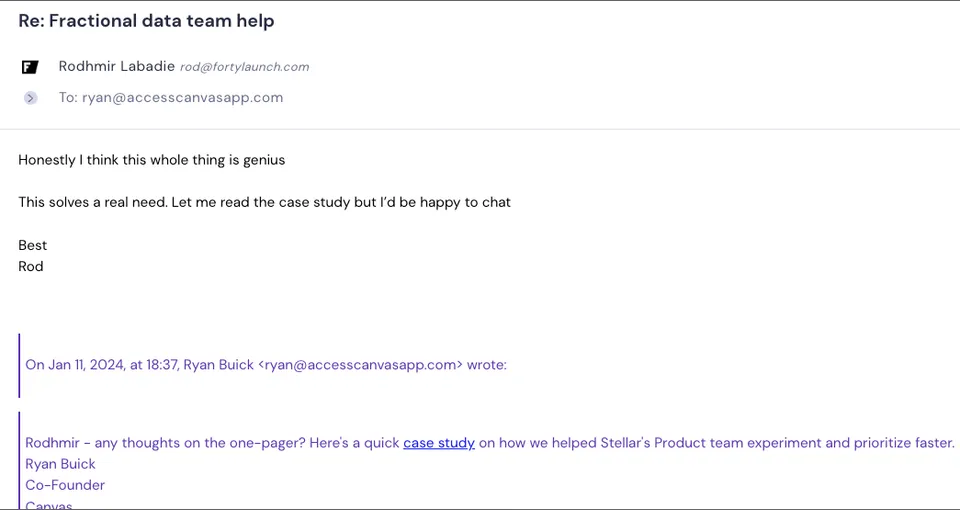Click line 'Honestly I think this whole thing is genius'

click(152, 160)
